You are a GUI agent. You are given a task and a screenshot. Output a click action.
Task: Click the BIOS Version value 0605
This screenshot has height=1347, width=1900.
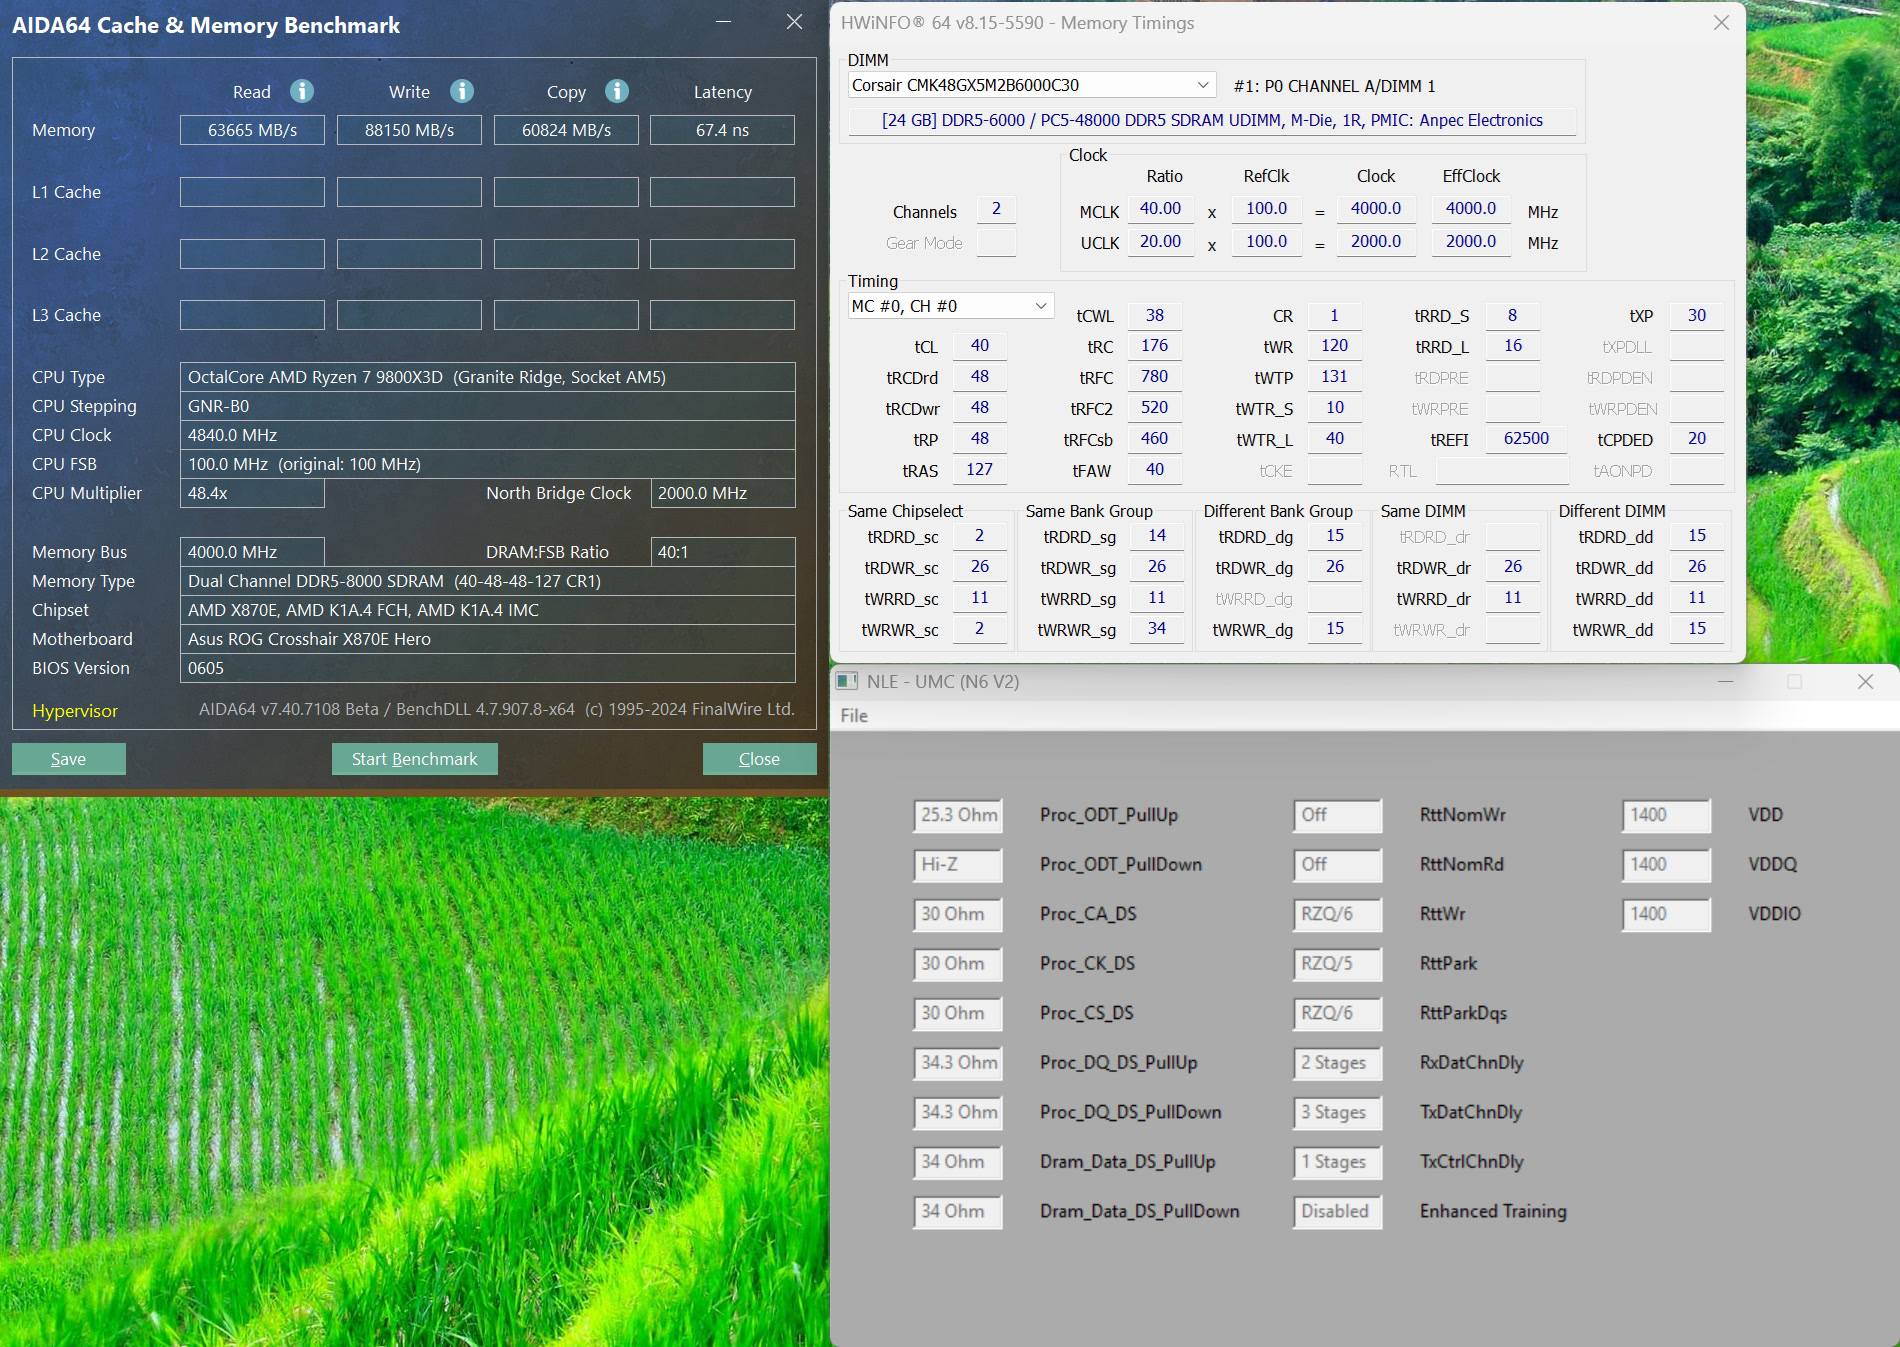click(x=487, y=668)
